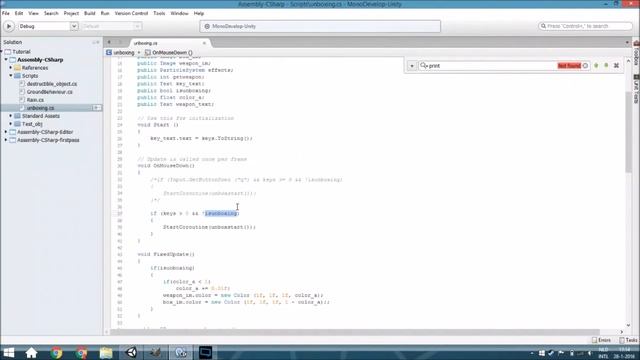
Task: Click the options button on unboxing.cs row
Action: coord(97,108)
